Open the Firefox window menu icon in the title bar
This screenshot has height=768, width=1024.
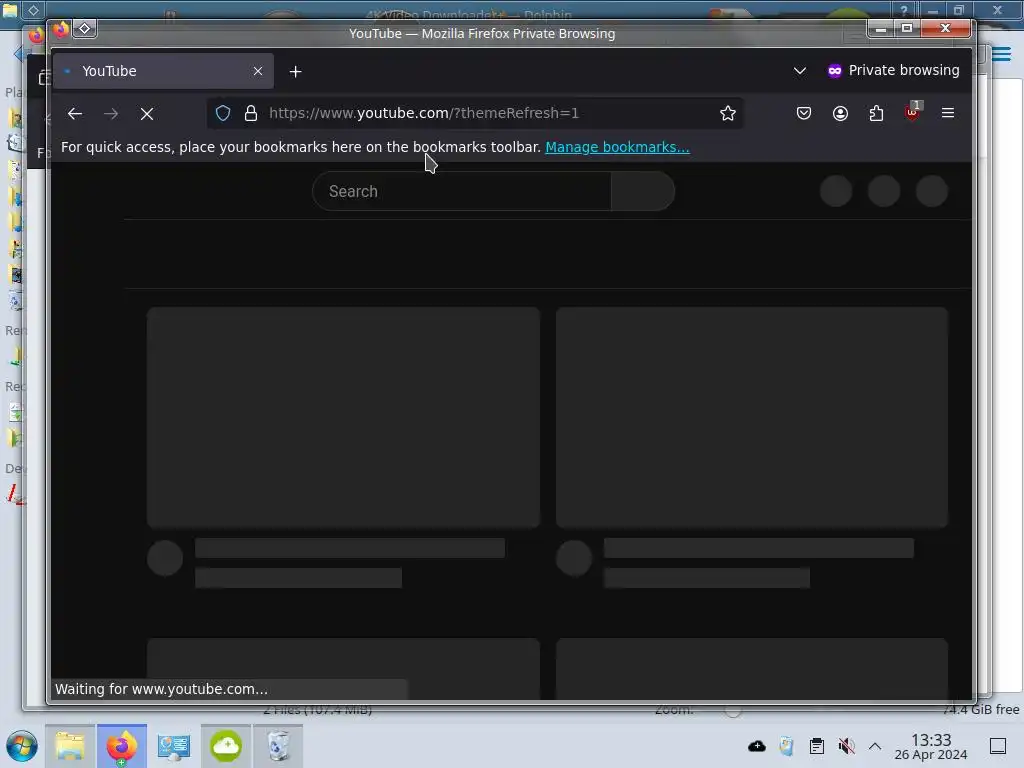61,29
